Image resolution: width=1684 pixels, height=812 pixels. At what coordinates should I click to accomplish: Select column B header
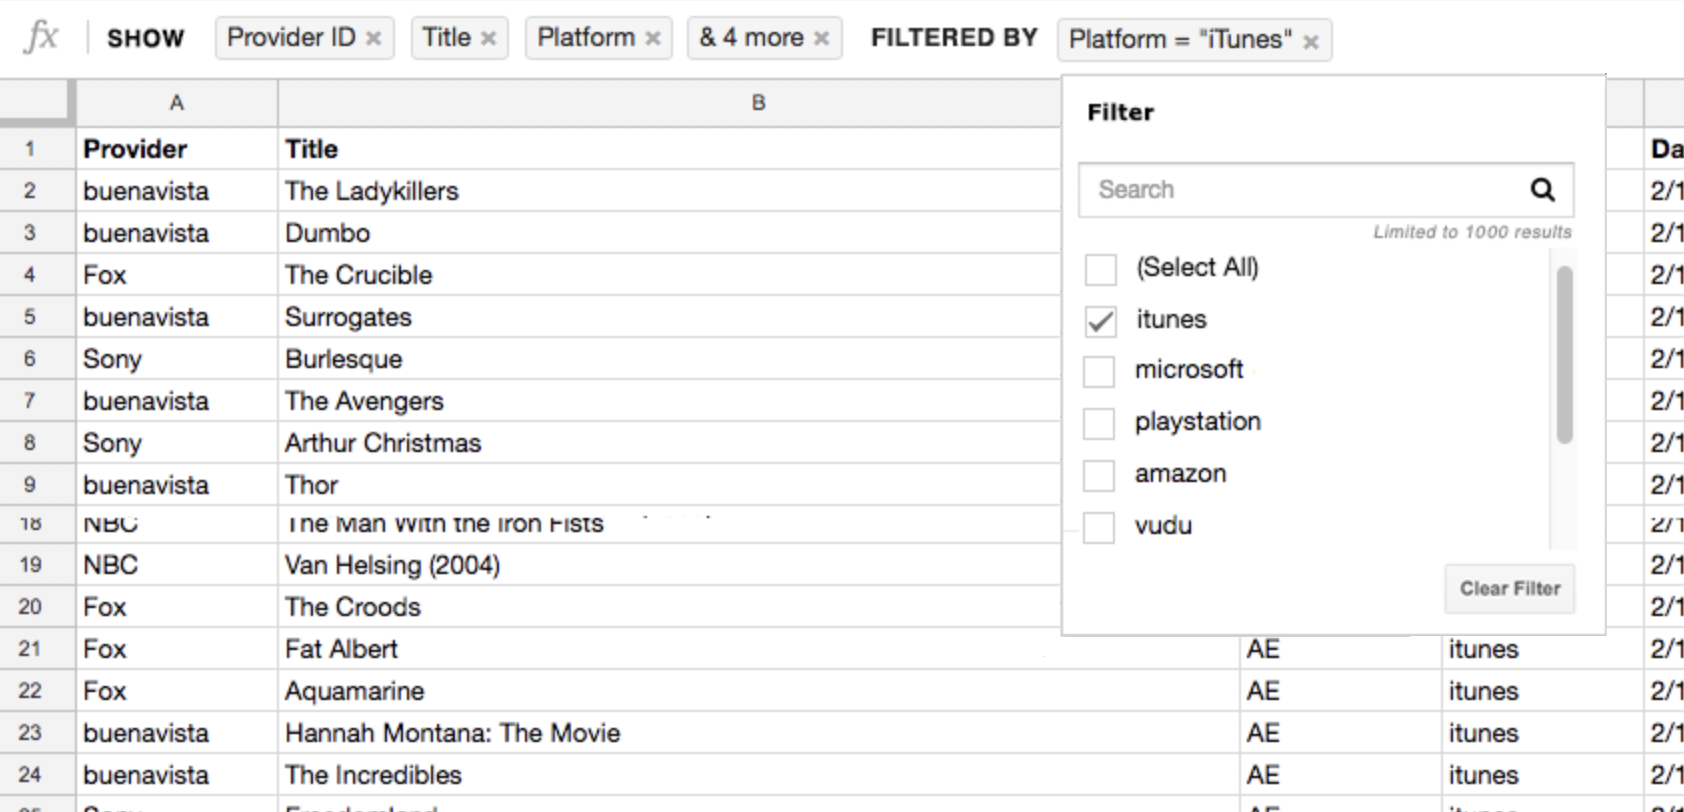coord(758,102)
